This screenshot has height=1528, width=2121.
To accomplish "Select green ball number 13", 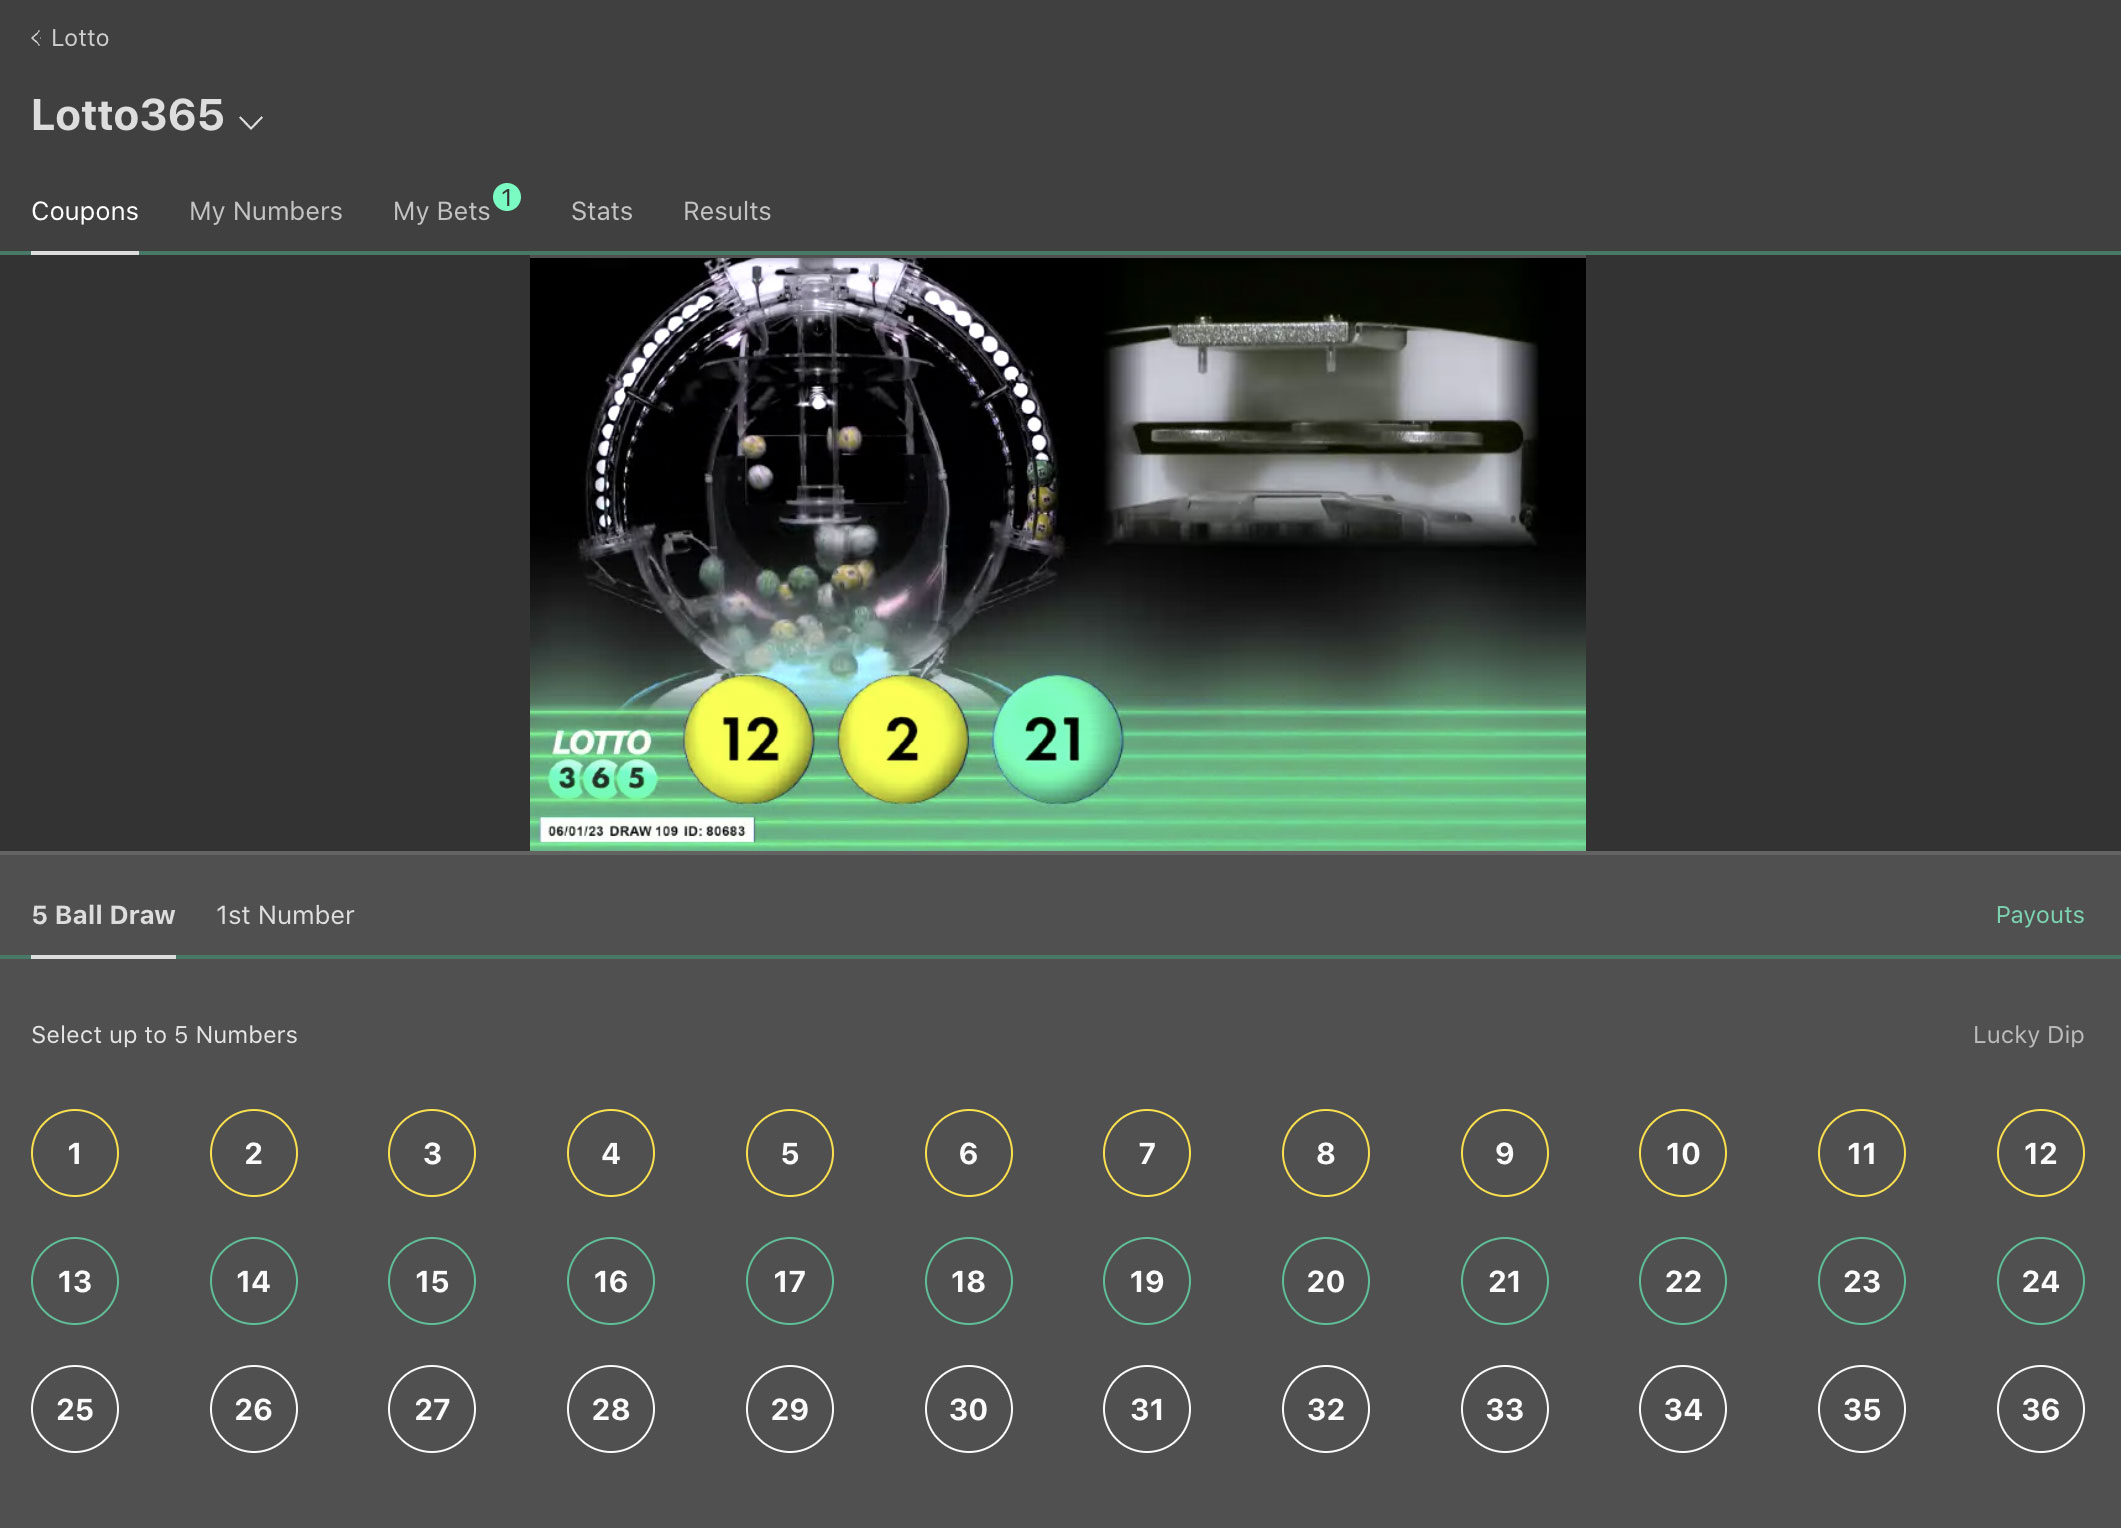I will tap(75, 1281).
